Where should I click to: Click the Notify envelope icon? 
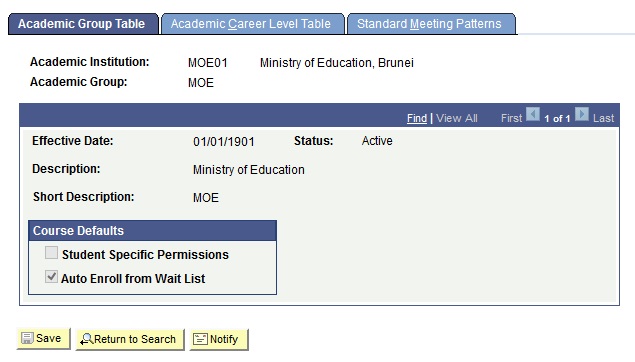[200, 339]
